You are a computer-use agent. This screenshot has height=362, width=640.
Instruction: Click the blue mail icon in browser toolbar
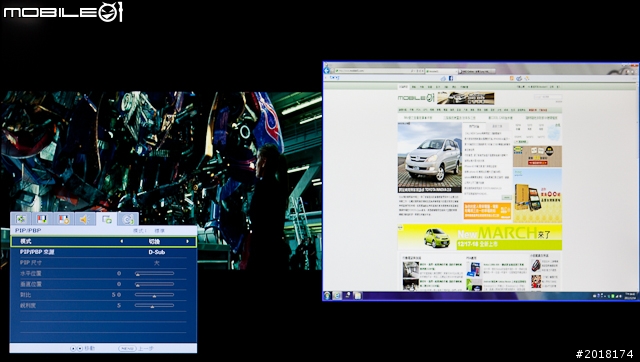[519, 78]
